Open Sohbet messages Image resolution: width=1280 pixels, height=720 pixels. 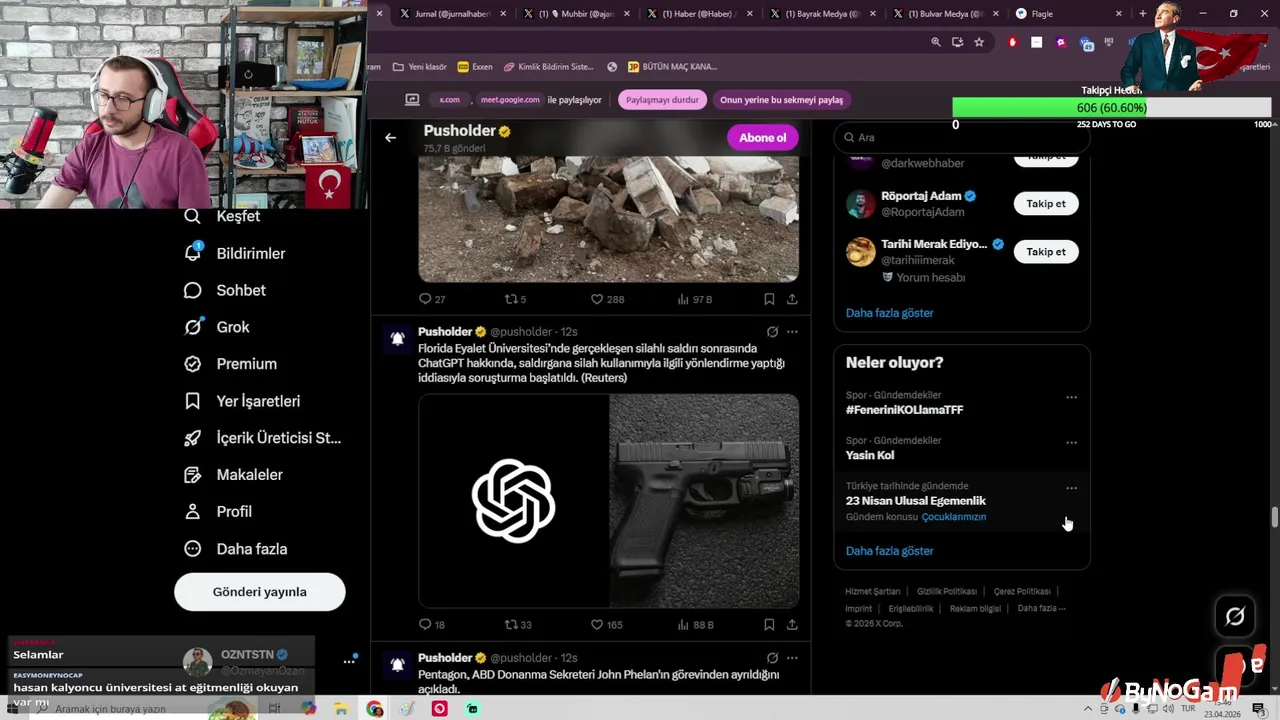226,290
